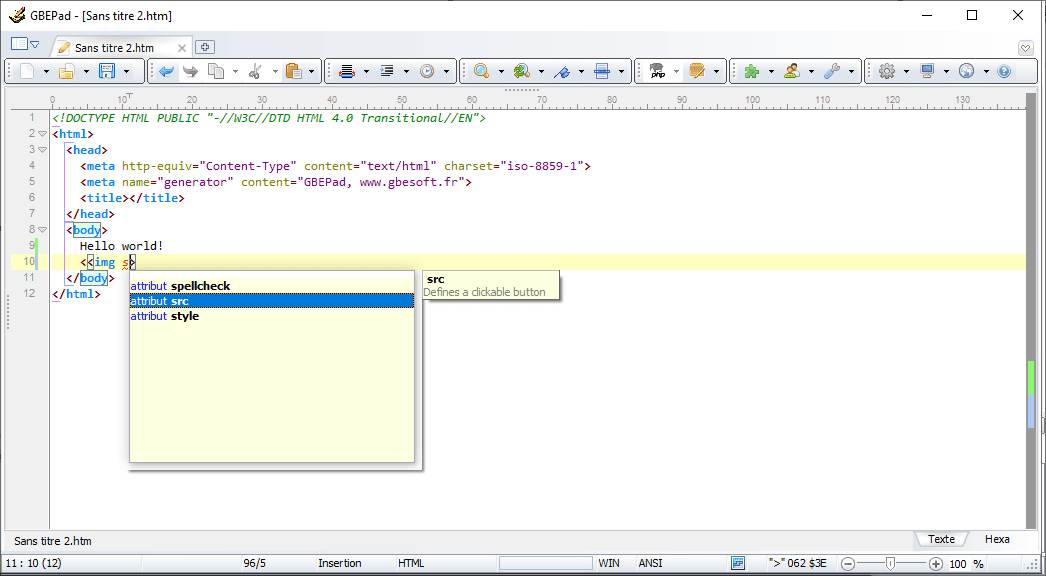
Task: Click the wrench tools icon
Action: pyautogui.click(x=832, y=71)
